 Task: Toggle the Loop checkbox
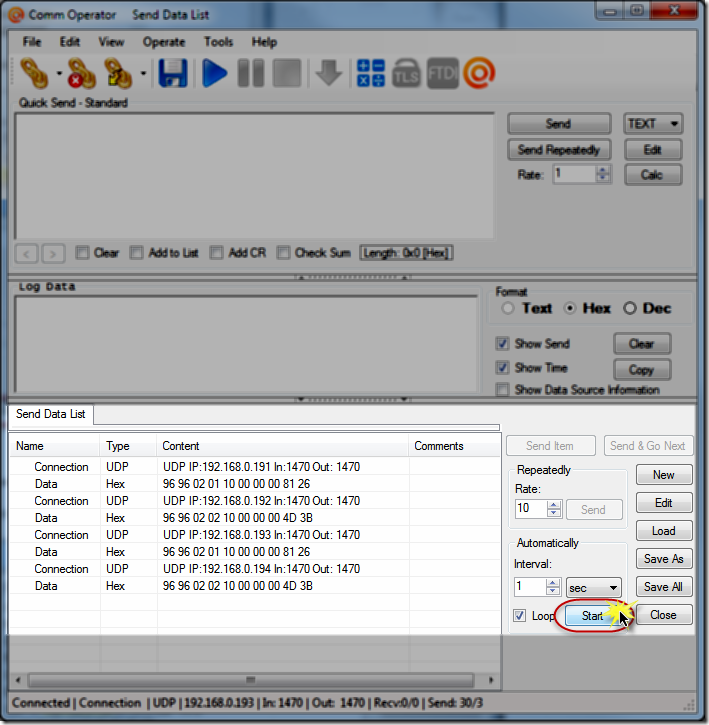519,616
